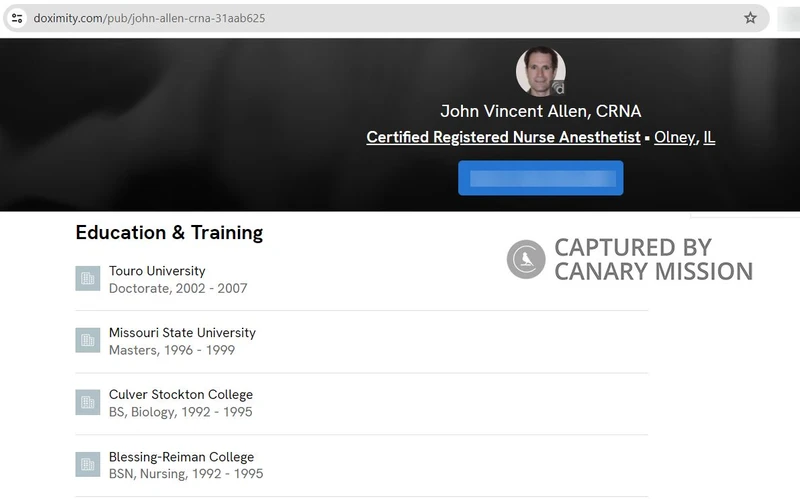Screen dimensions: 800x499
Task: Click the Doctorate, 2002 - 2007 line
Action: (x=178, y=288)
